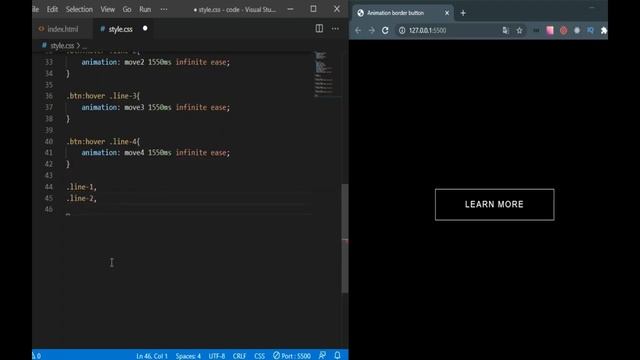This screenshot has height=360, width=640.
Task: Click the address bar URL 127.0.0.1:5500
Action: [427, 31]
